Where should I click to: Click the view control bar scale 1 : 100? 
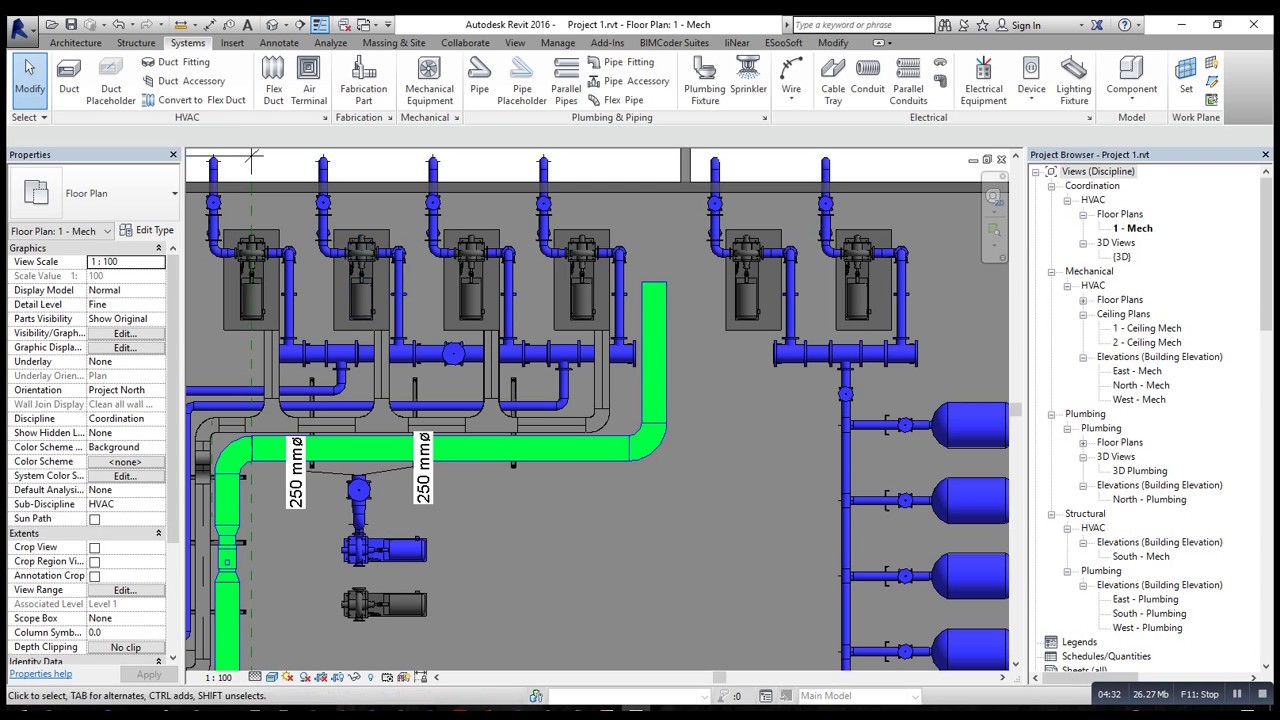[218, 678]
